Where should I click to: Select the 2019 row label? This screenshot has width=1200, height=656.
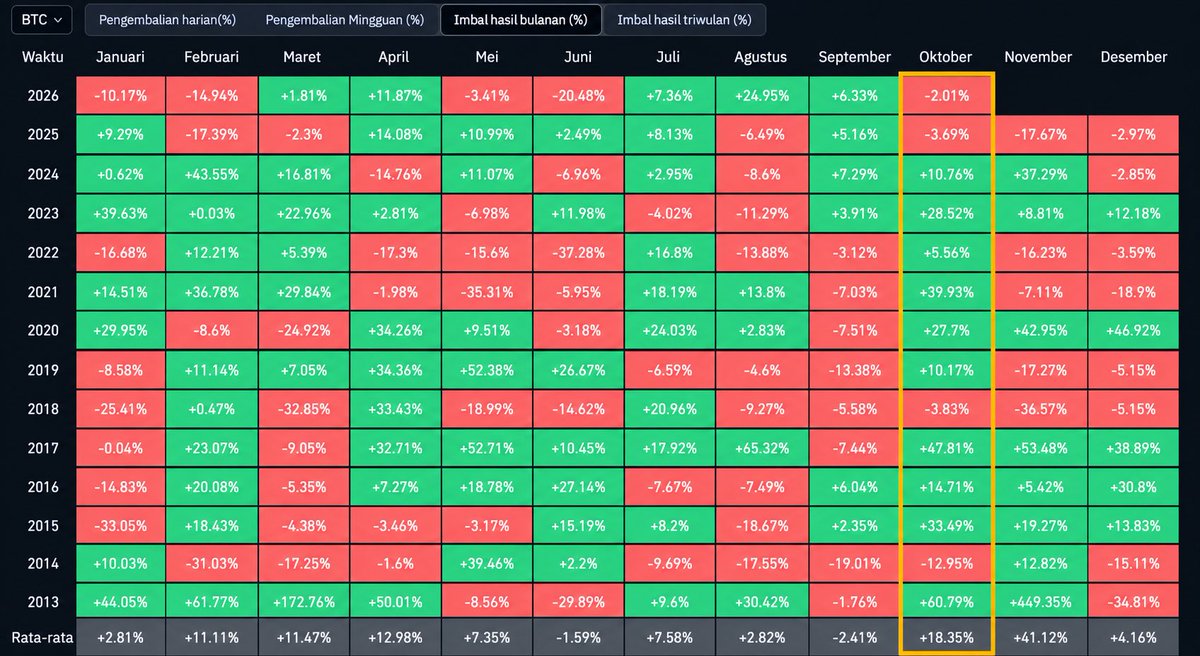tap(42, 369)
